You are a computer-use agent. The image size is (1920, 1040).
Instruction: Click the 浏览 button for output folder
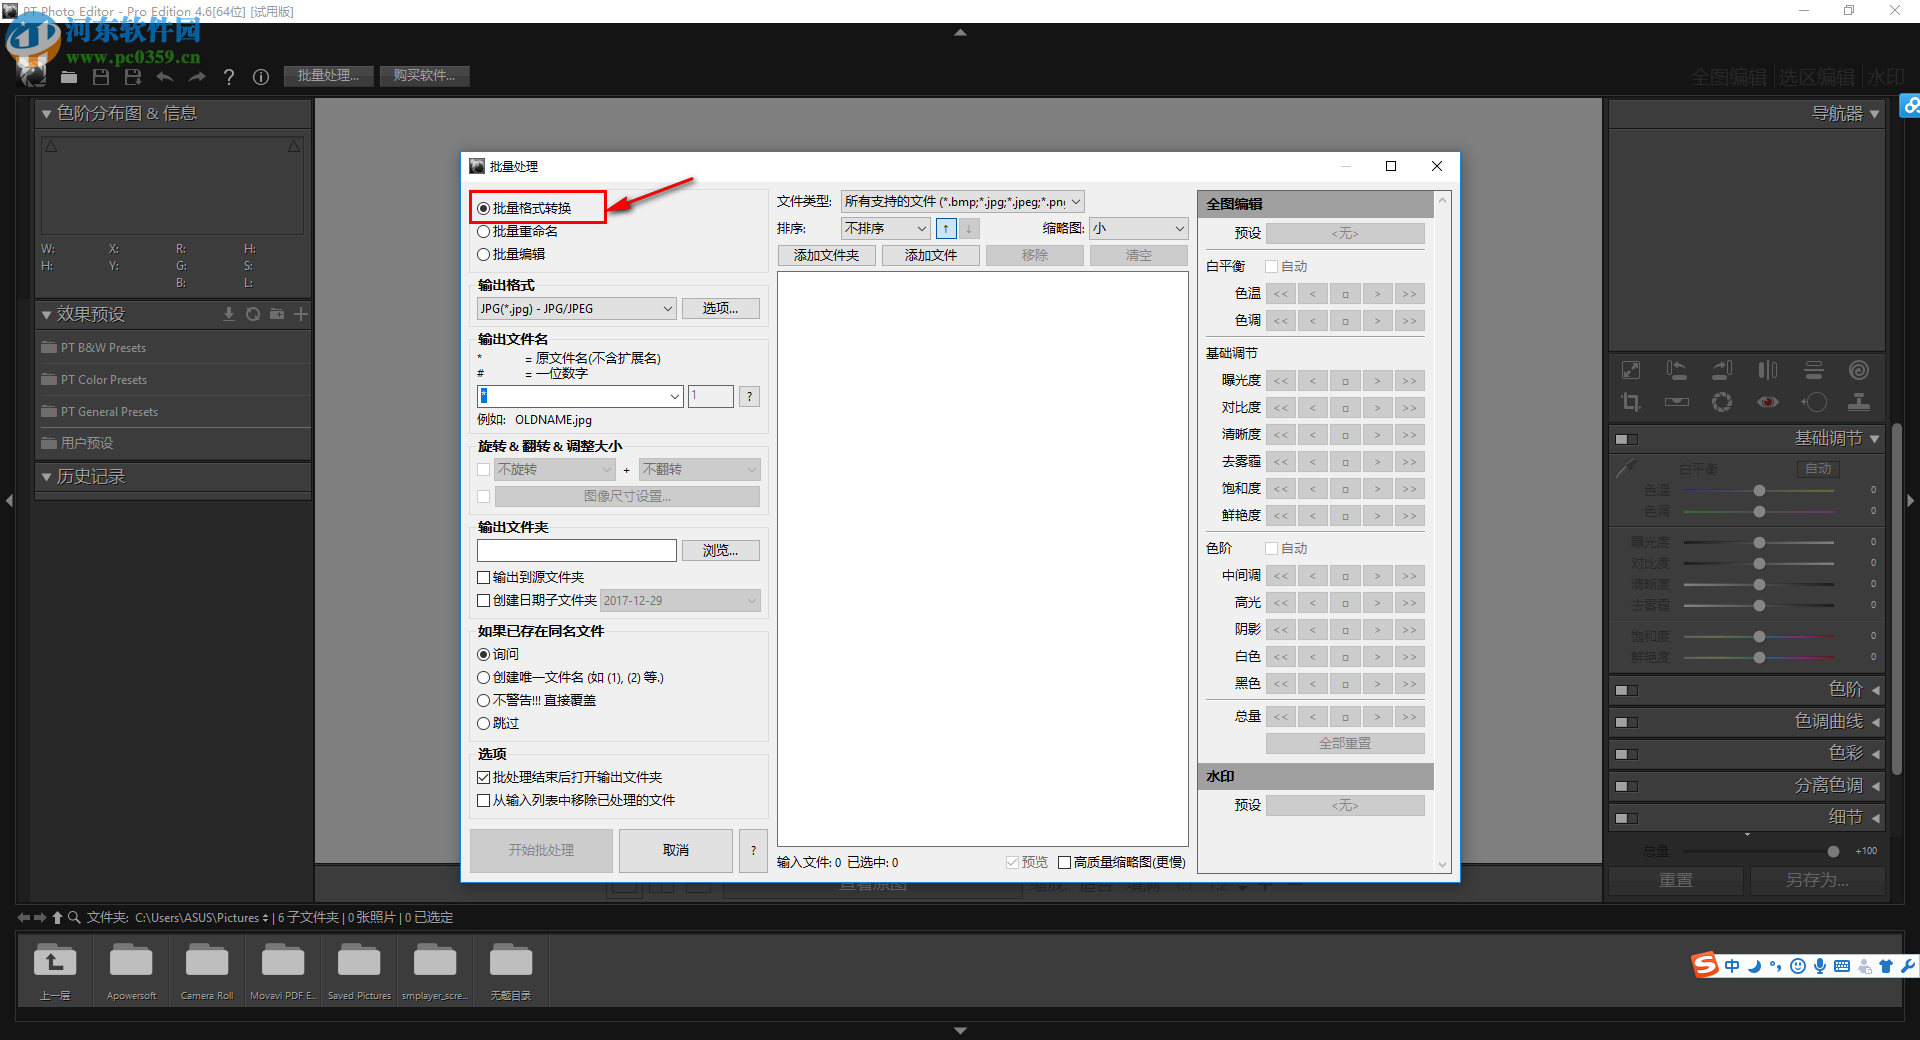[720, 550]
